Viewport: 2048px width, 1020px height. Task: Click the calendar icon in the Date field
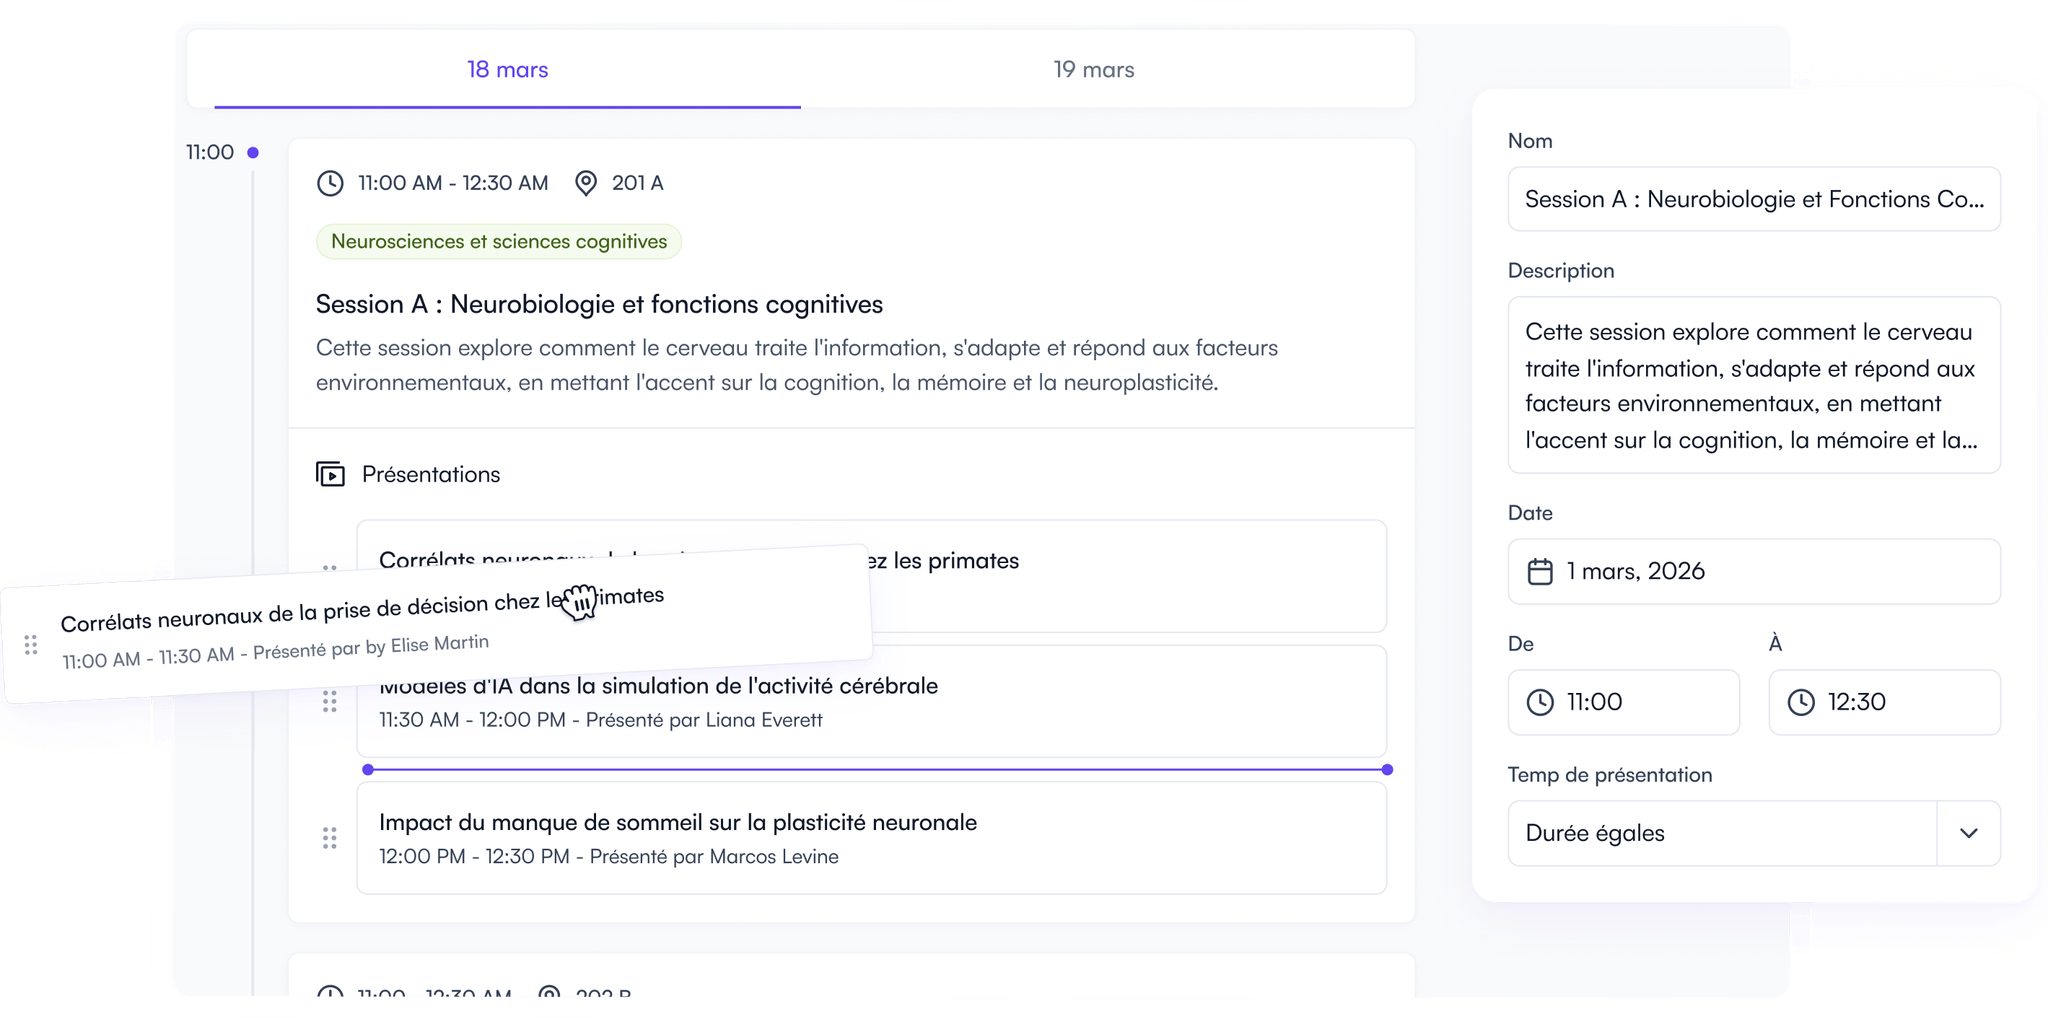pyautogui.click(x=1540, y=571)
